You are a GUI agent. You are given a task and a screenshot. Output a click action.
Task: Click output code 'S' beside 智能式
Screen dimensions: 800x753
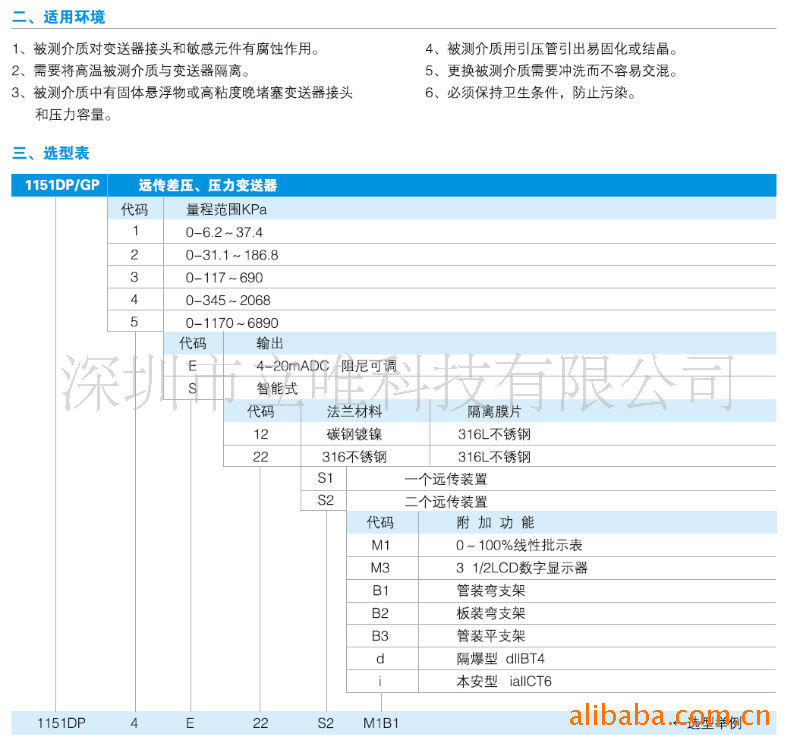pyautogui.click(x=192, y=389)
